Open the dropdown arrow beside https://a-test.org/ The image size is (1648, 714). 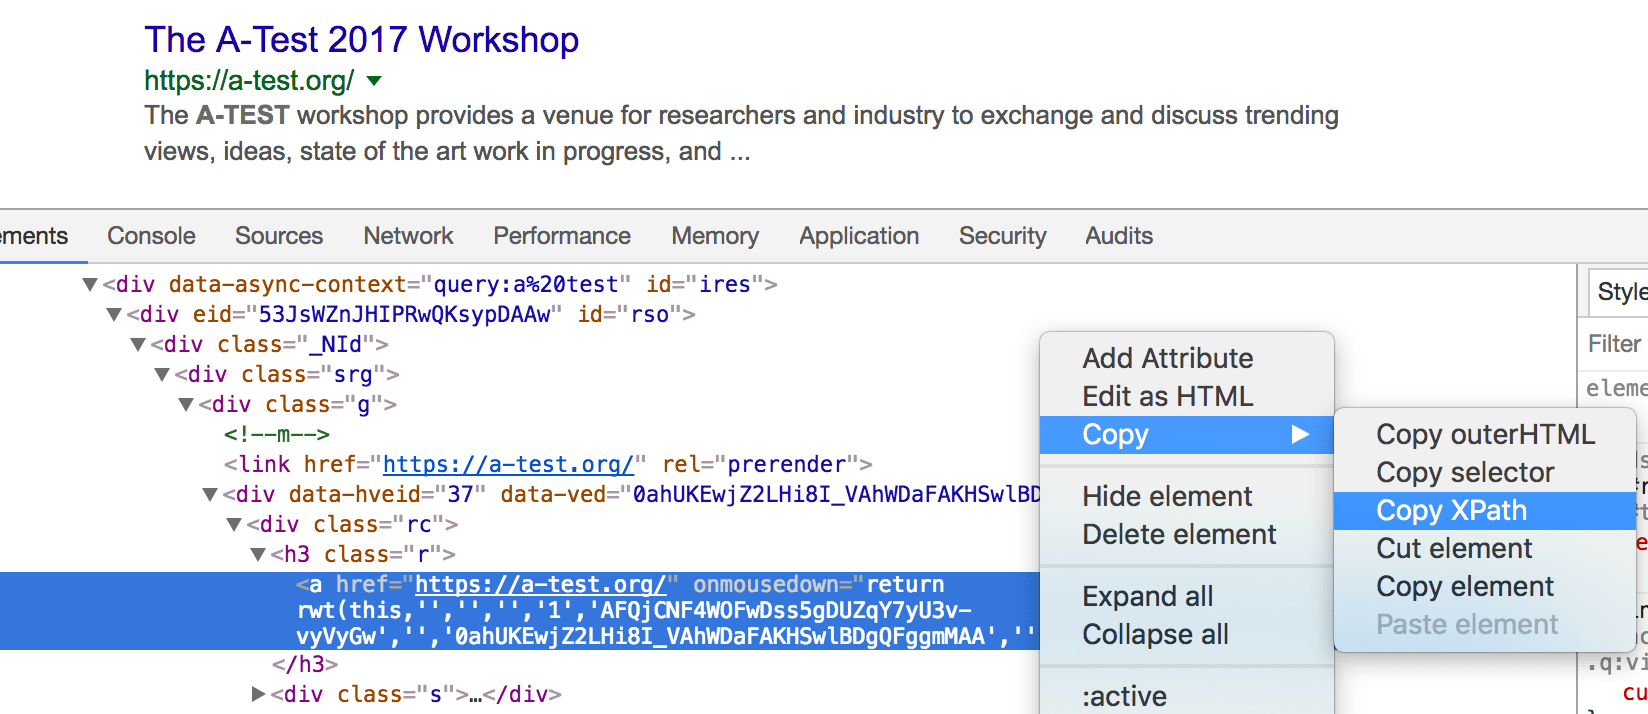pyautogui.click(x=375, y=81)
